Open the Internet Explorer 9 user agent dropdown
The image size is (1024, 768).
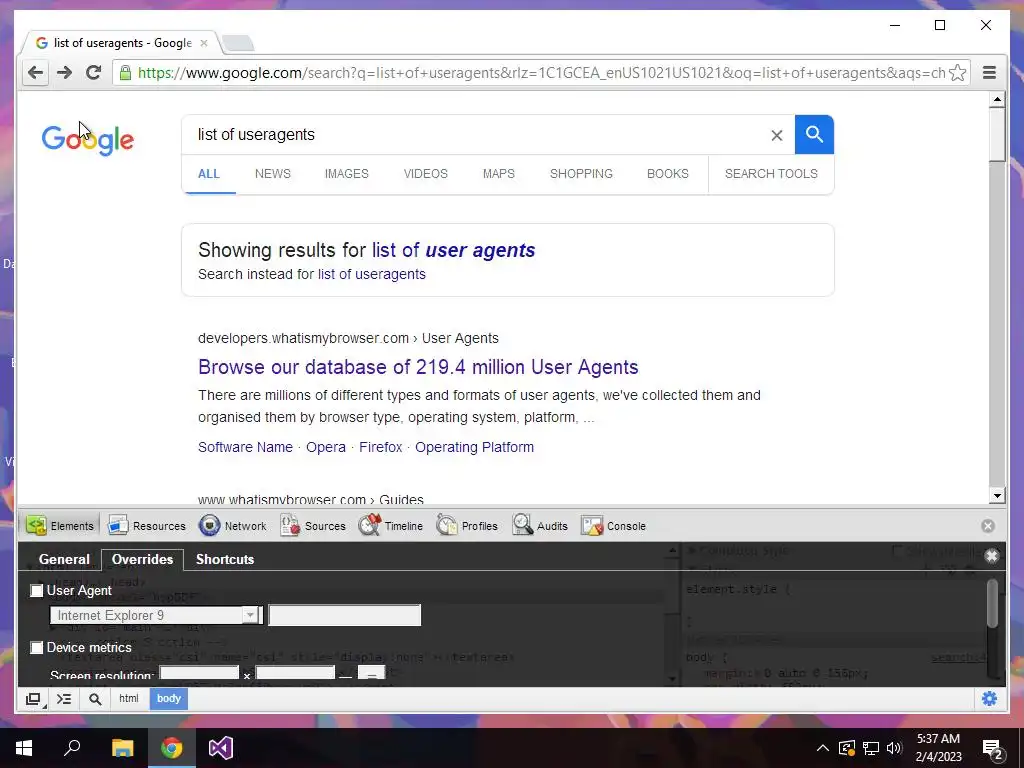coord(156,615)
